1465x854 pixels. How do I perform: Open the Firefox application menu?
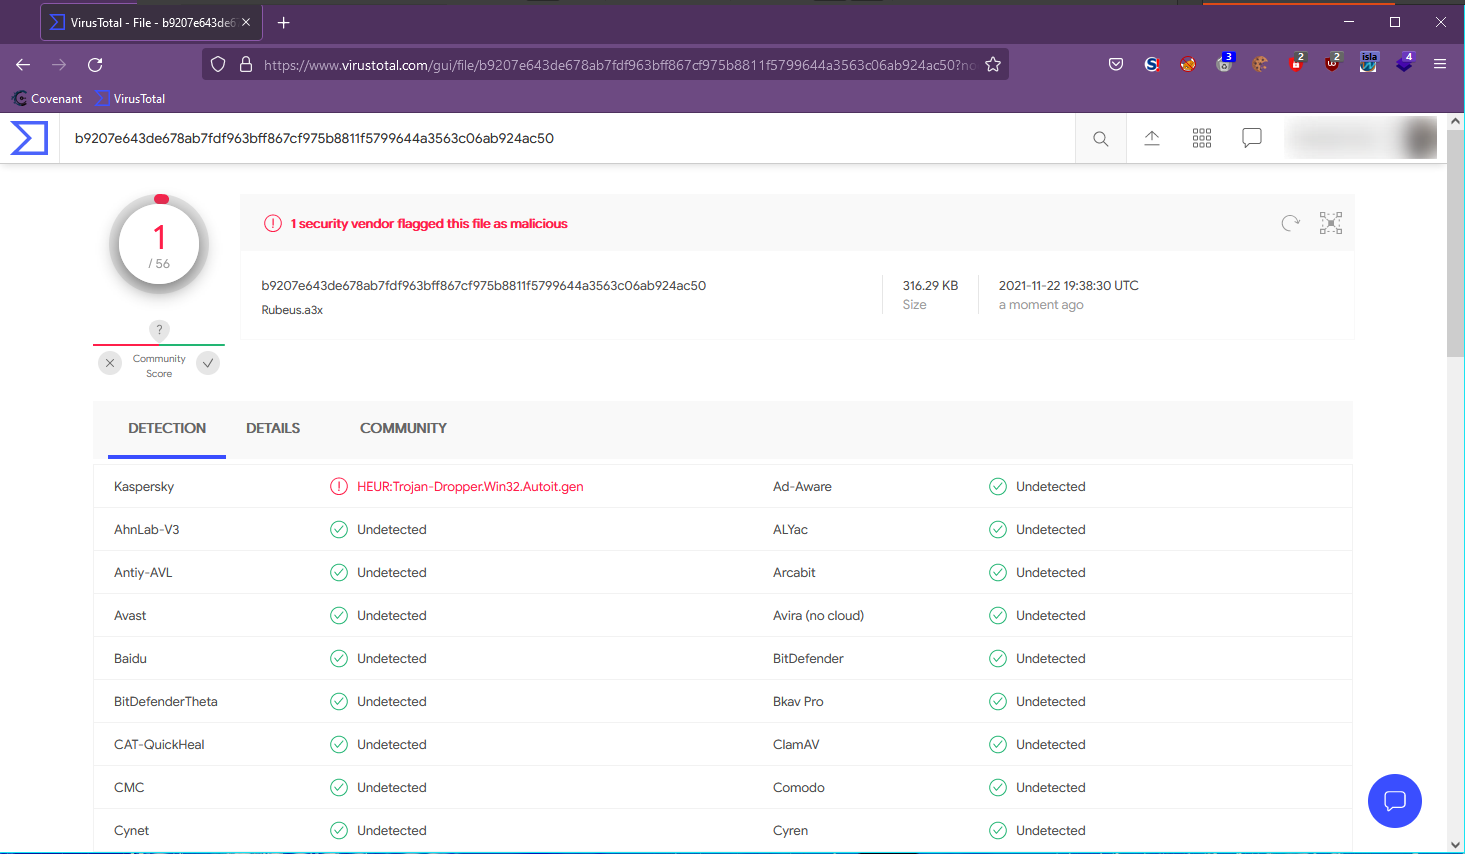[1440, 64]
